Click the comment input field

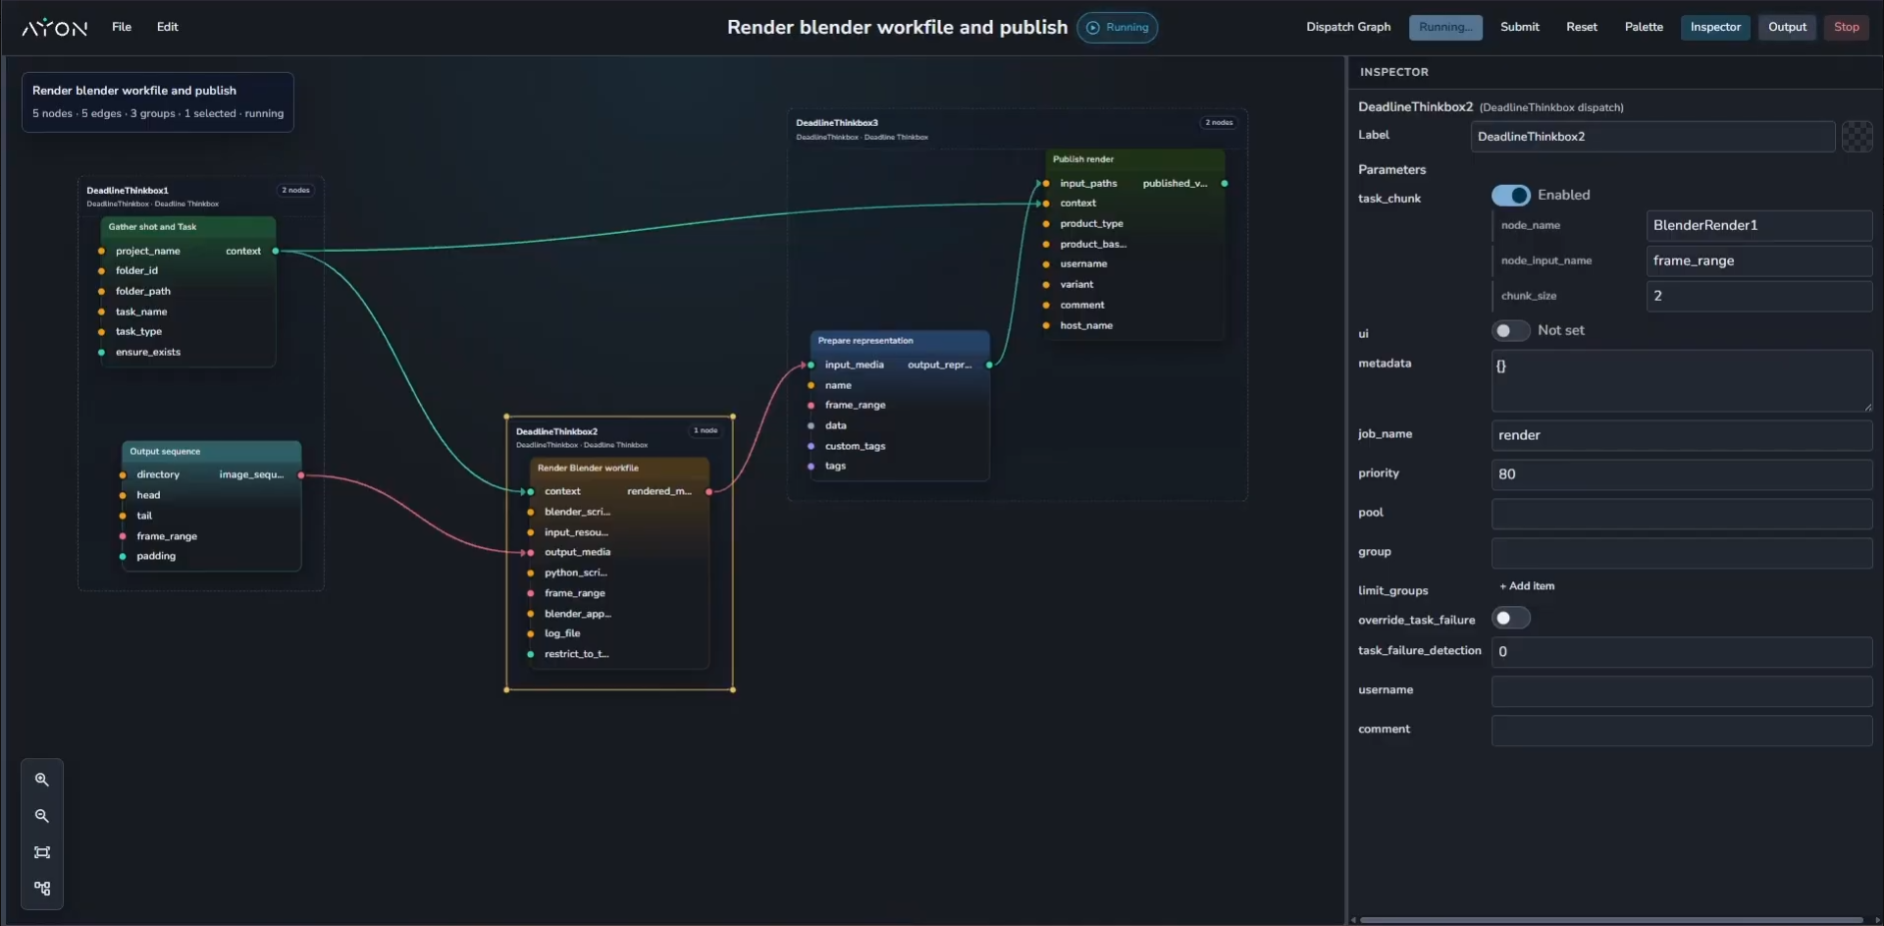[1681, 730]
